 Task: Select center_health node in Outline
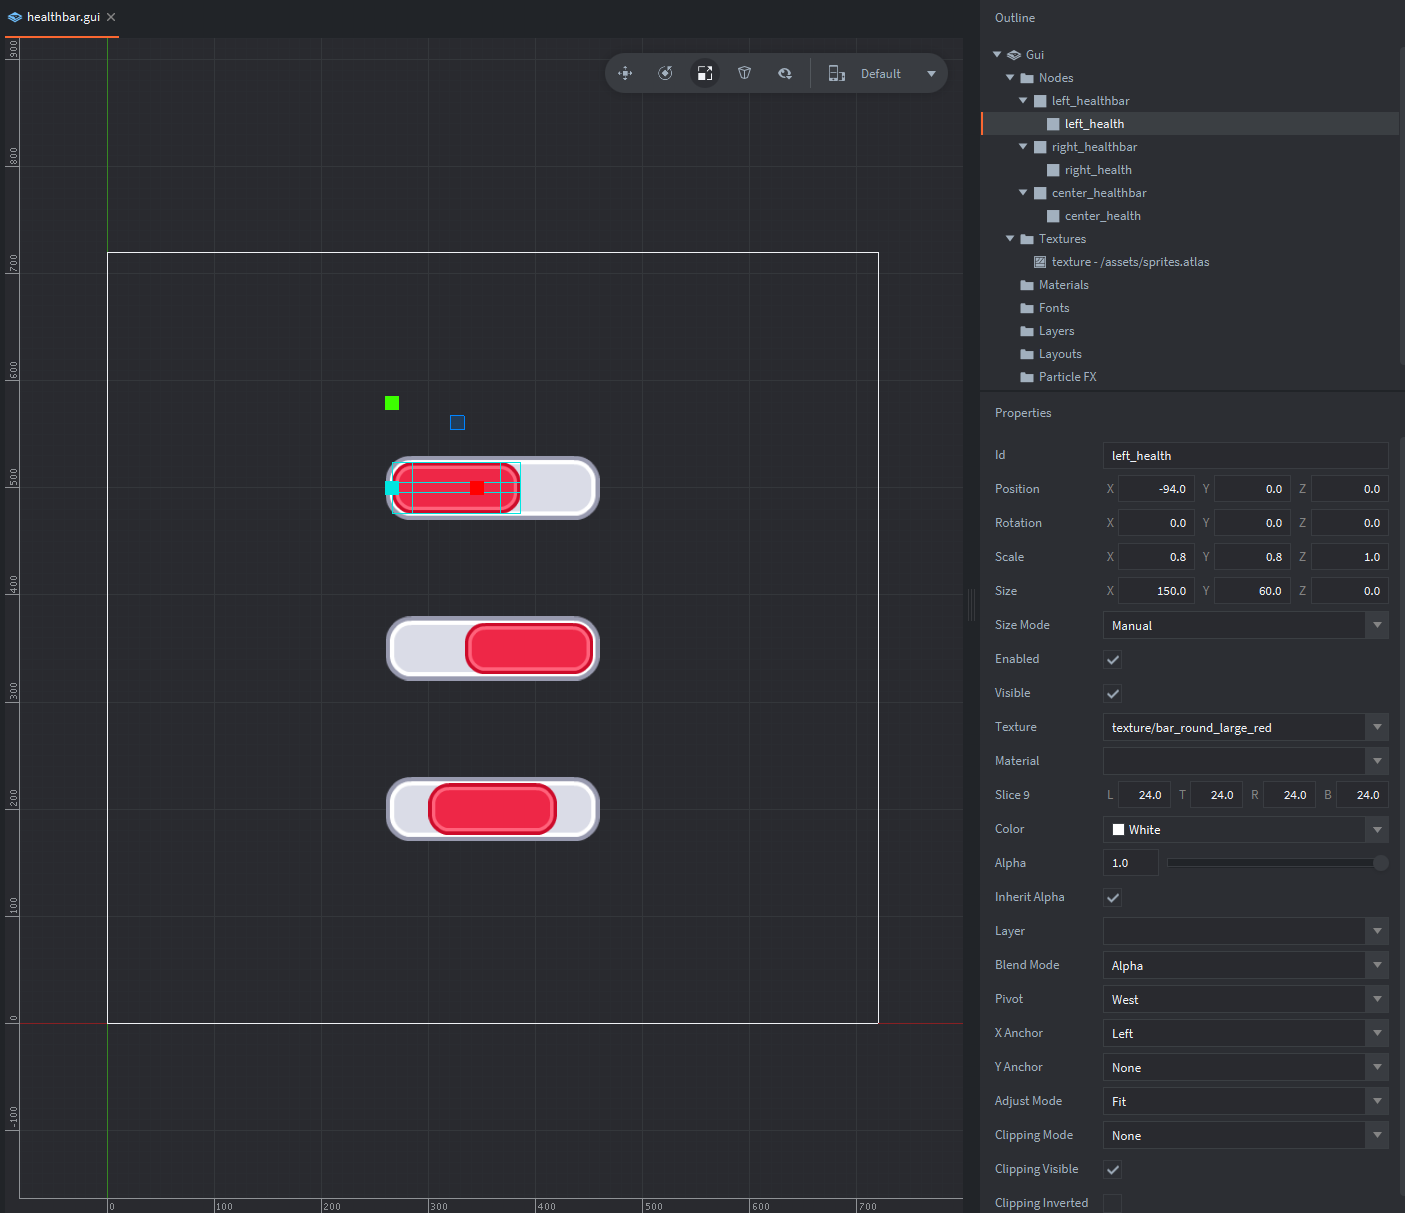click(x=1102, y=216)
